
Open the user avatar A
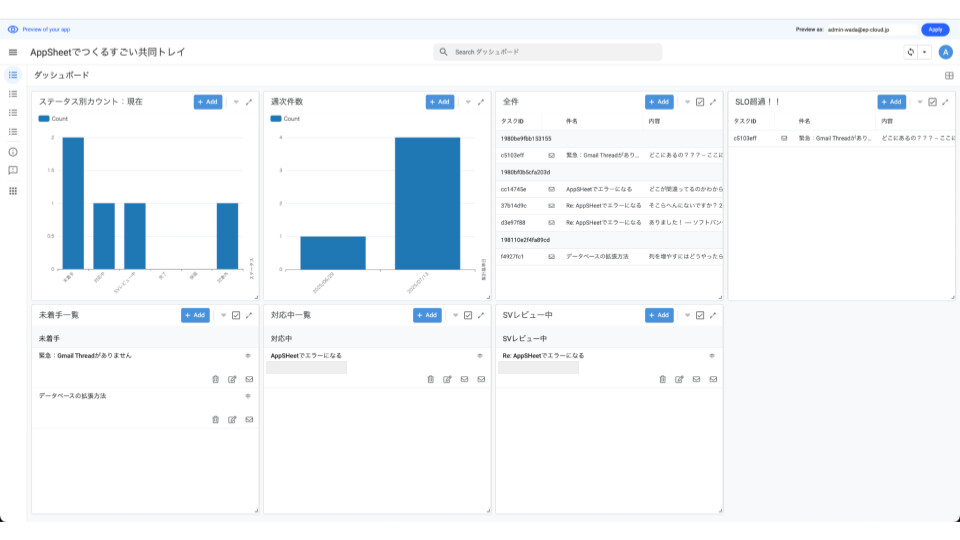coord(945,53)
